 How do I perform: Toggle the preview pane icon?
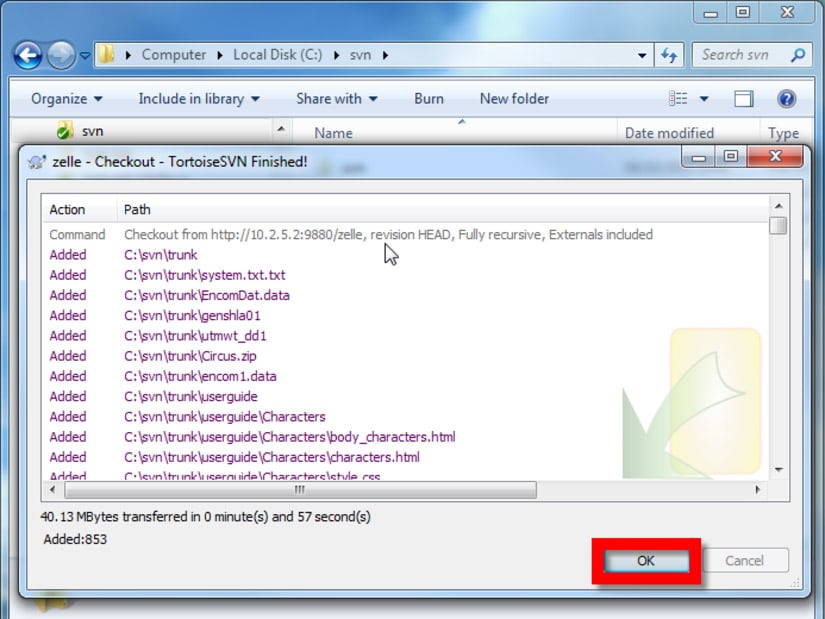(743, 98)
